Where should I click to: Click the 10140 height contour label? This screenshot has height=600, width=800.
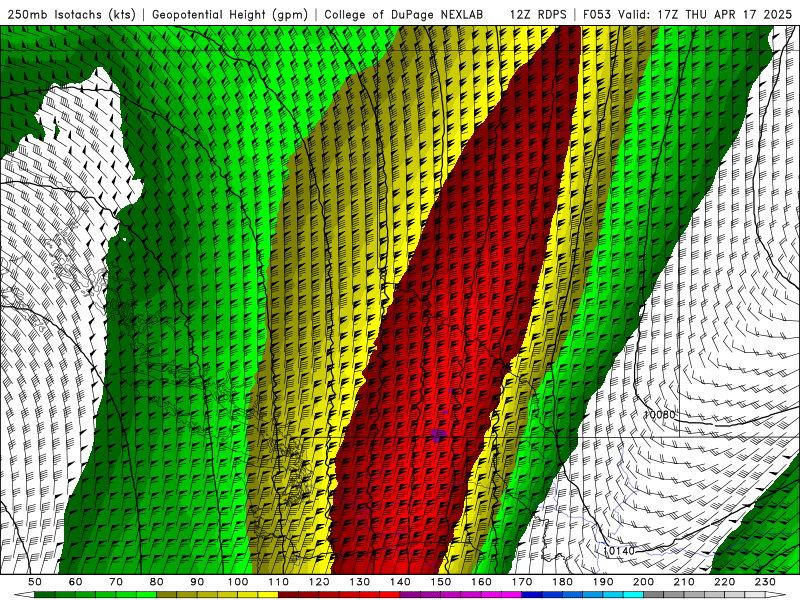[x=618, y=551]
